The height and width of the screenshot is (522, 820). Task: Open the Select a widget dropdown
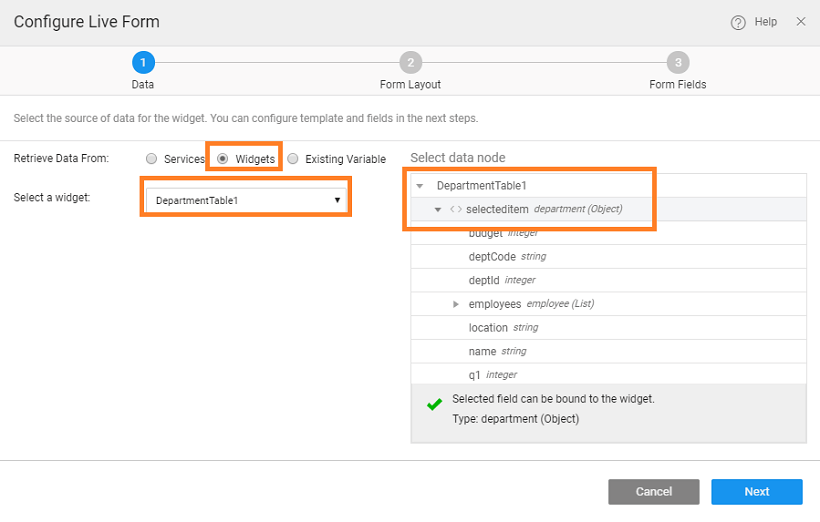pyautogui.click(x=246, y=200)
